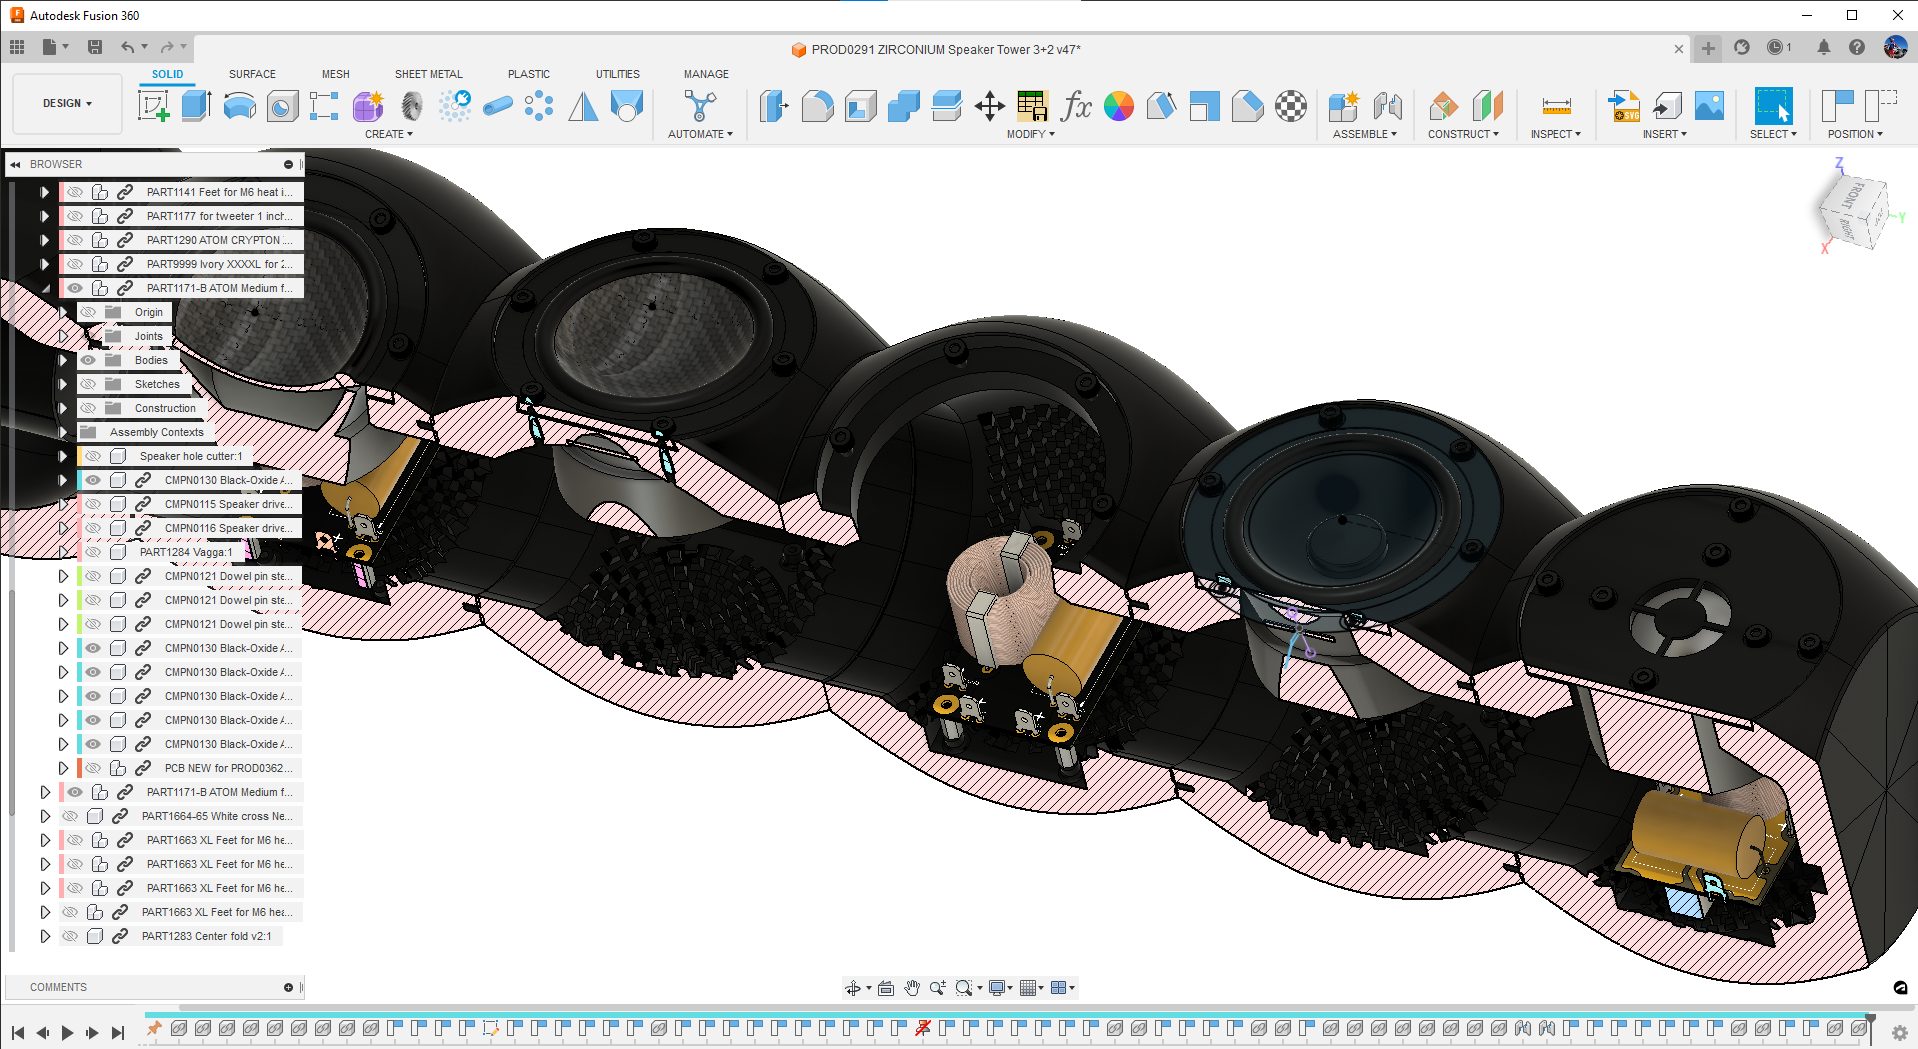This screenshot has width=1918, height=1049.
Task: Select the Create Sketch tool
Action: tap(152, 105)
